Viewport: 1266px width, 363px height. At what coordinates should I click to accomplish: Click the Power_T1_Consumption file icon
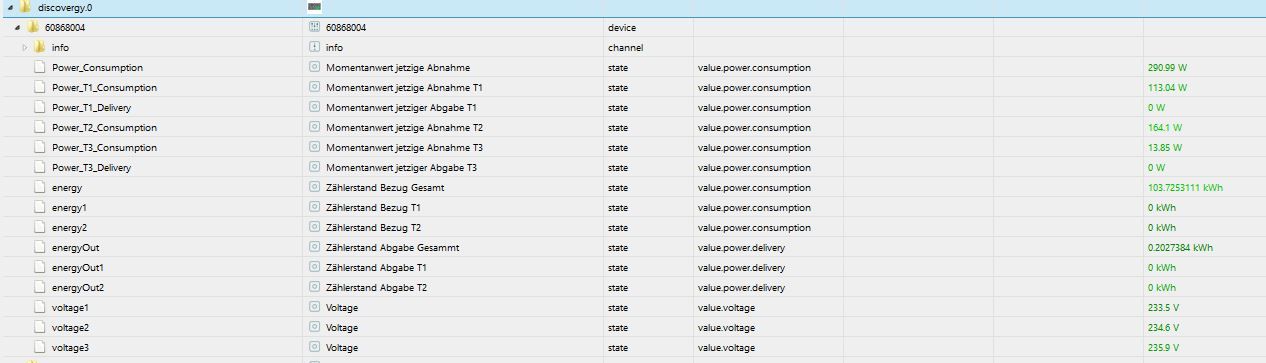point(39,87)
